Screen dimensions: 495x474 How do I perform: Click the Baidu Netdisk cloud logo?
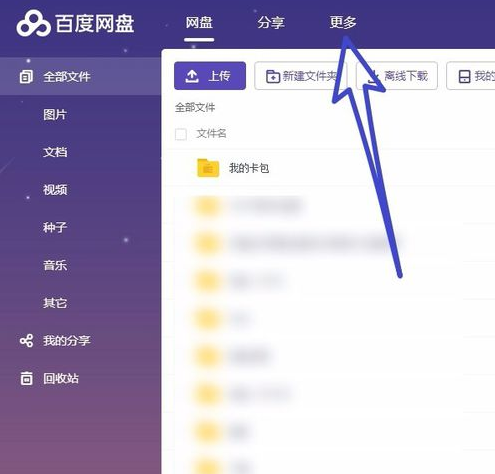(33, 23)
